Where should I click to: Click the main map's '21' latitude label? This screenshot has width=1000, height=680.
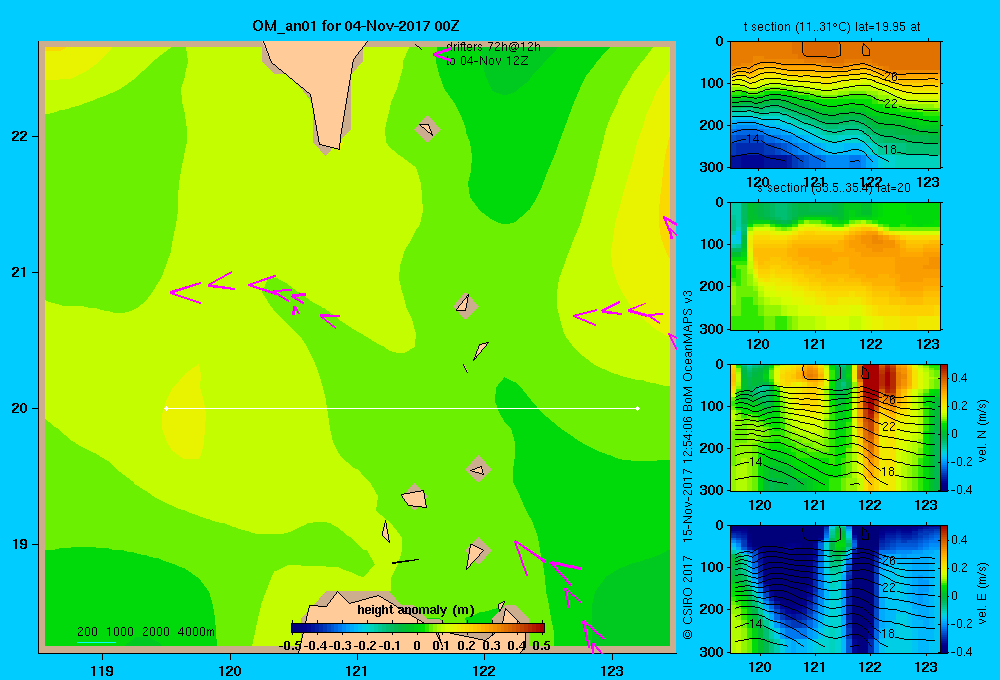[x=19, y=272]
